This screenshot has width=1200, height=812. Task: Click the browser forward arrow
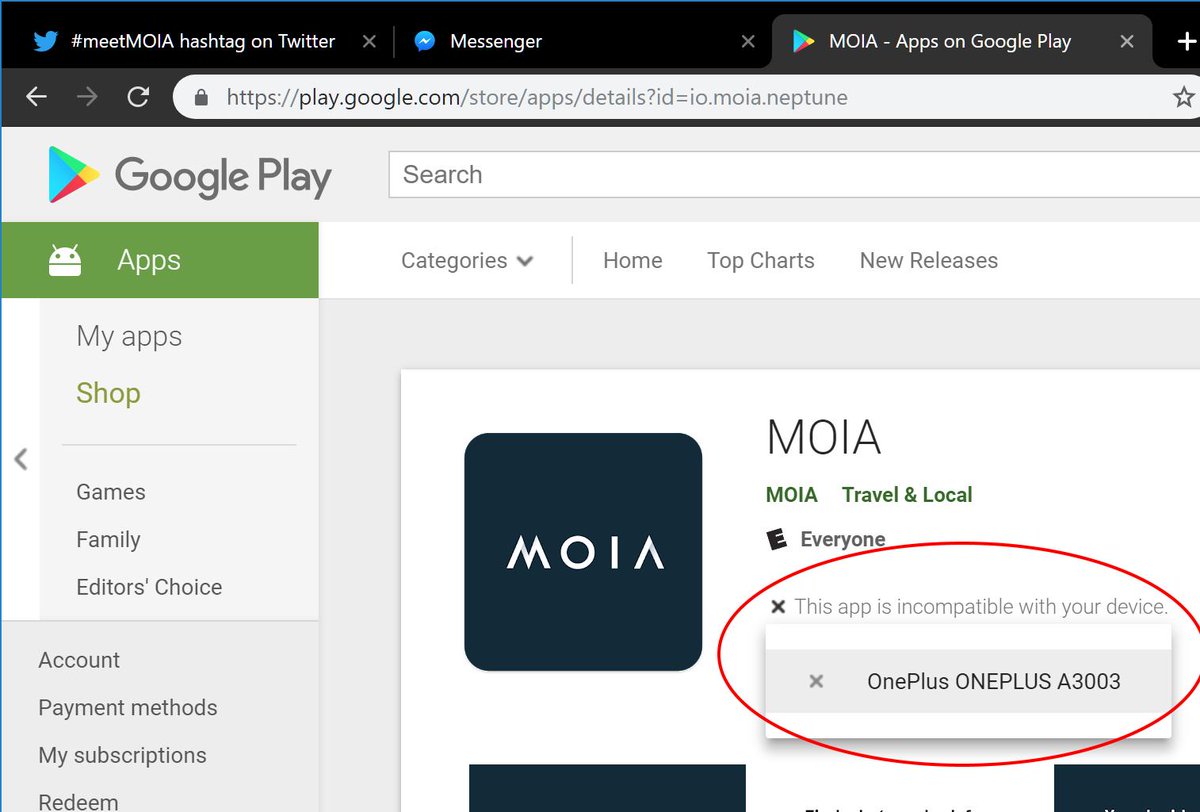coord(87,97)
